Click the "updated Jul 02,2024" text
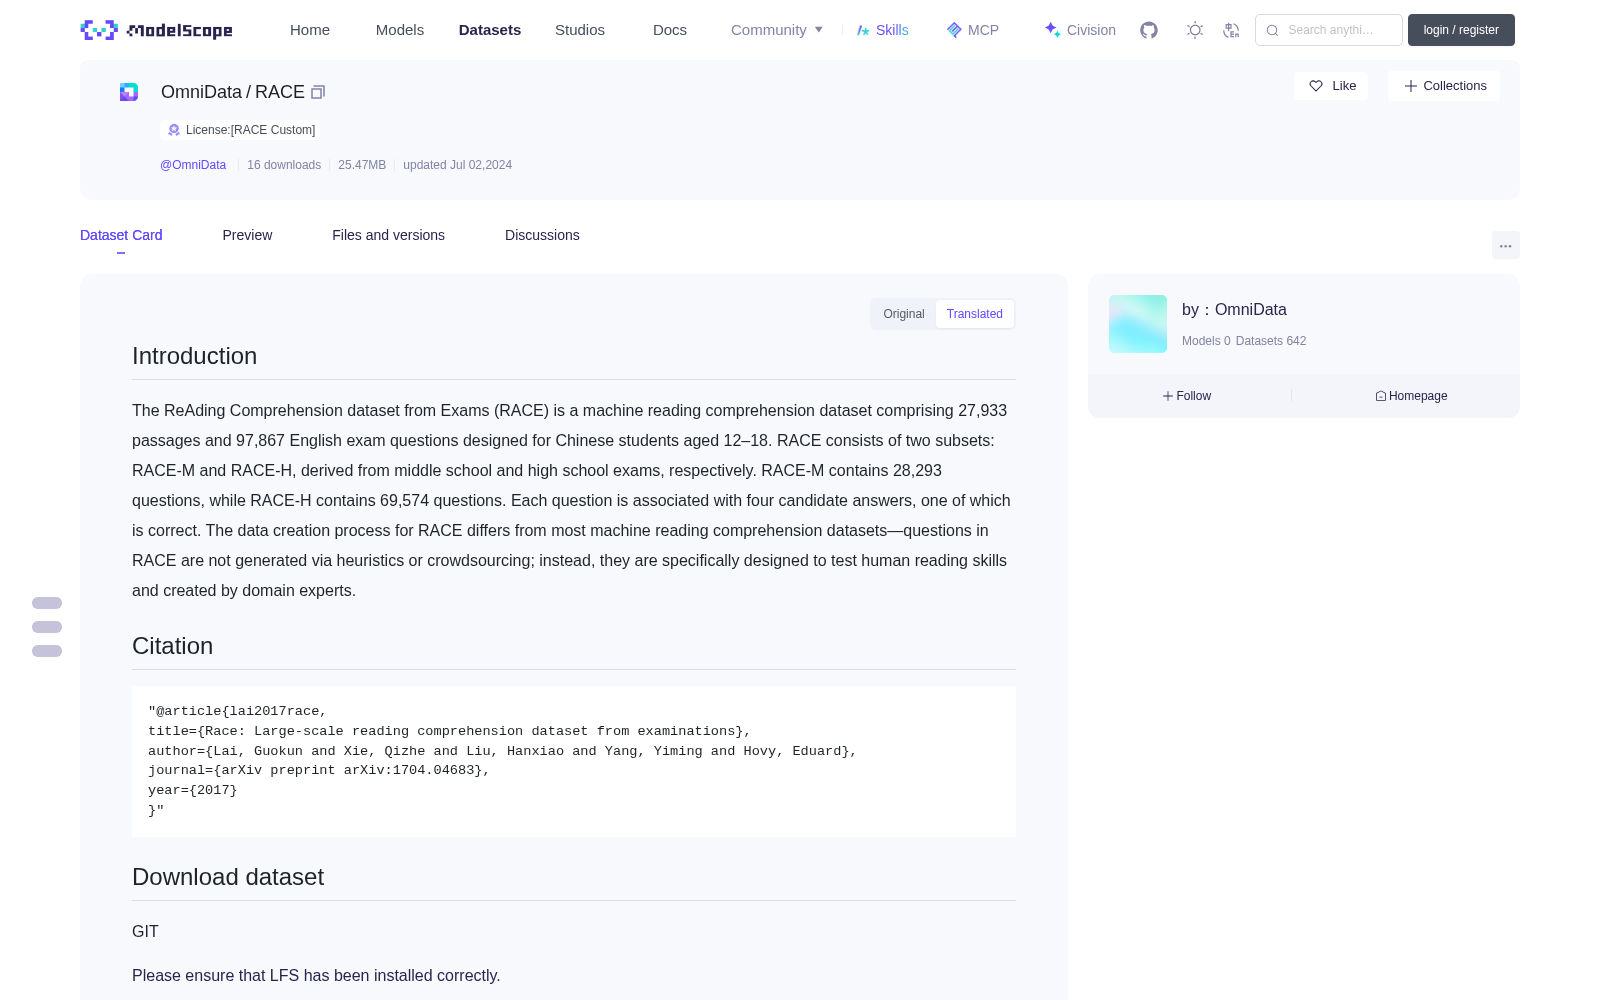 (457, 165)
